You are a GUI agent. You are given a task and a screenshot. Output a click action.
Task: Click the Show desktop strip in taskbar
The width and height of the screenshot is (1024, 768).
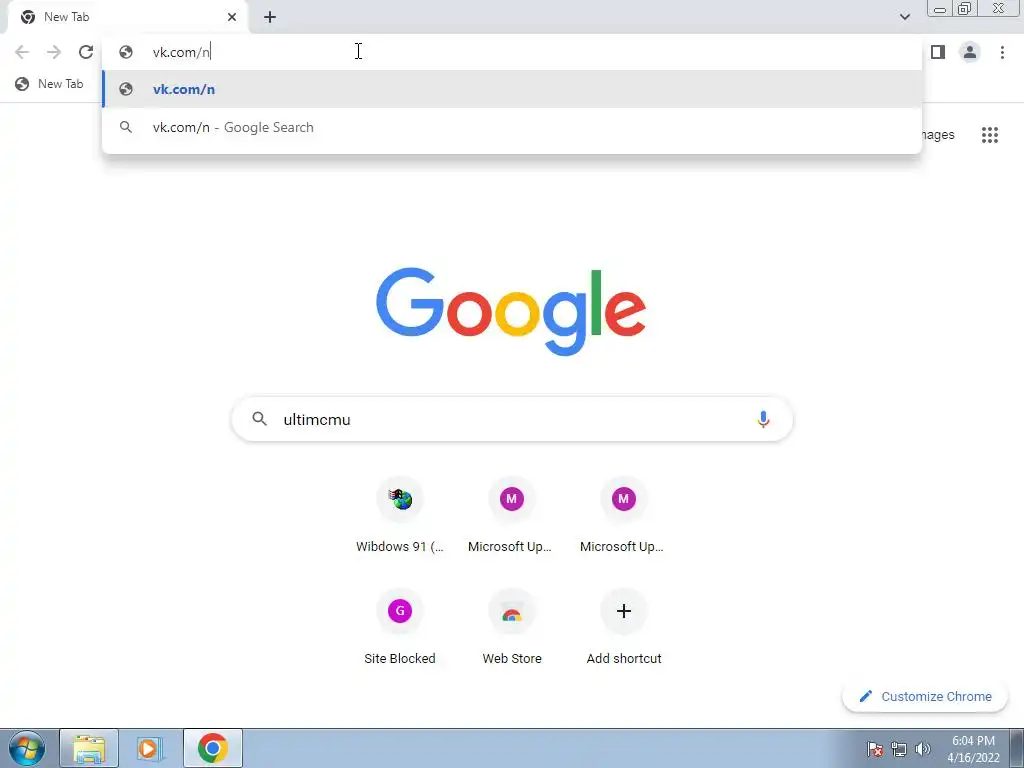coord(1017,748)
